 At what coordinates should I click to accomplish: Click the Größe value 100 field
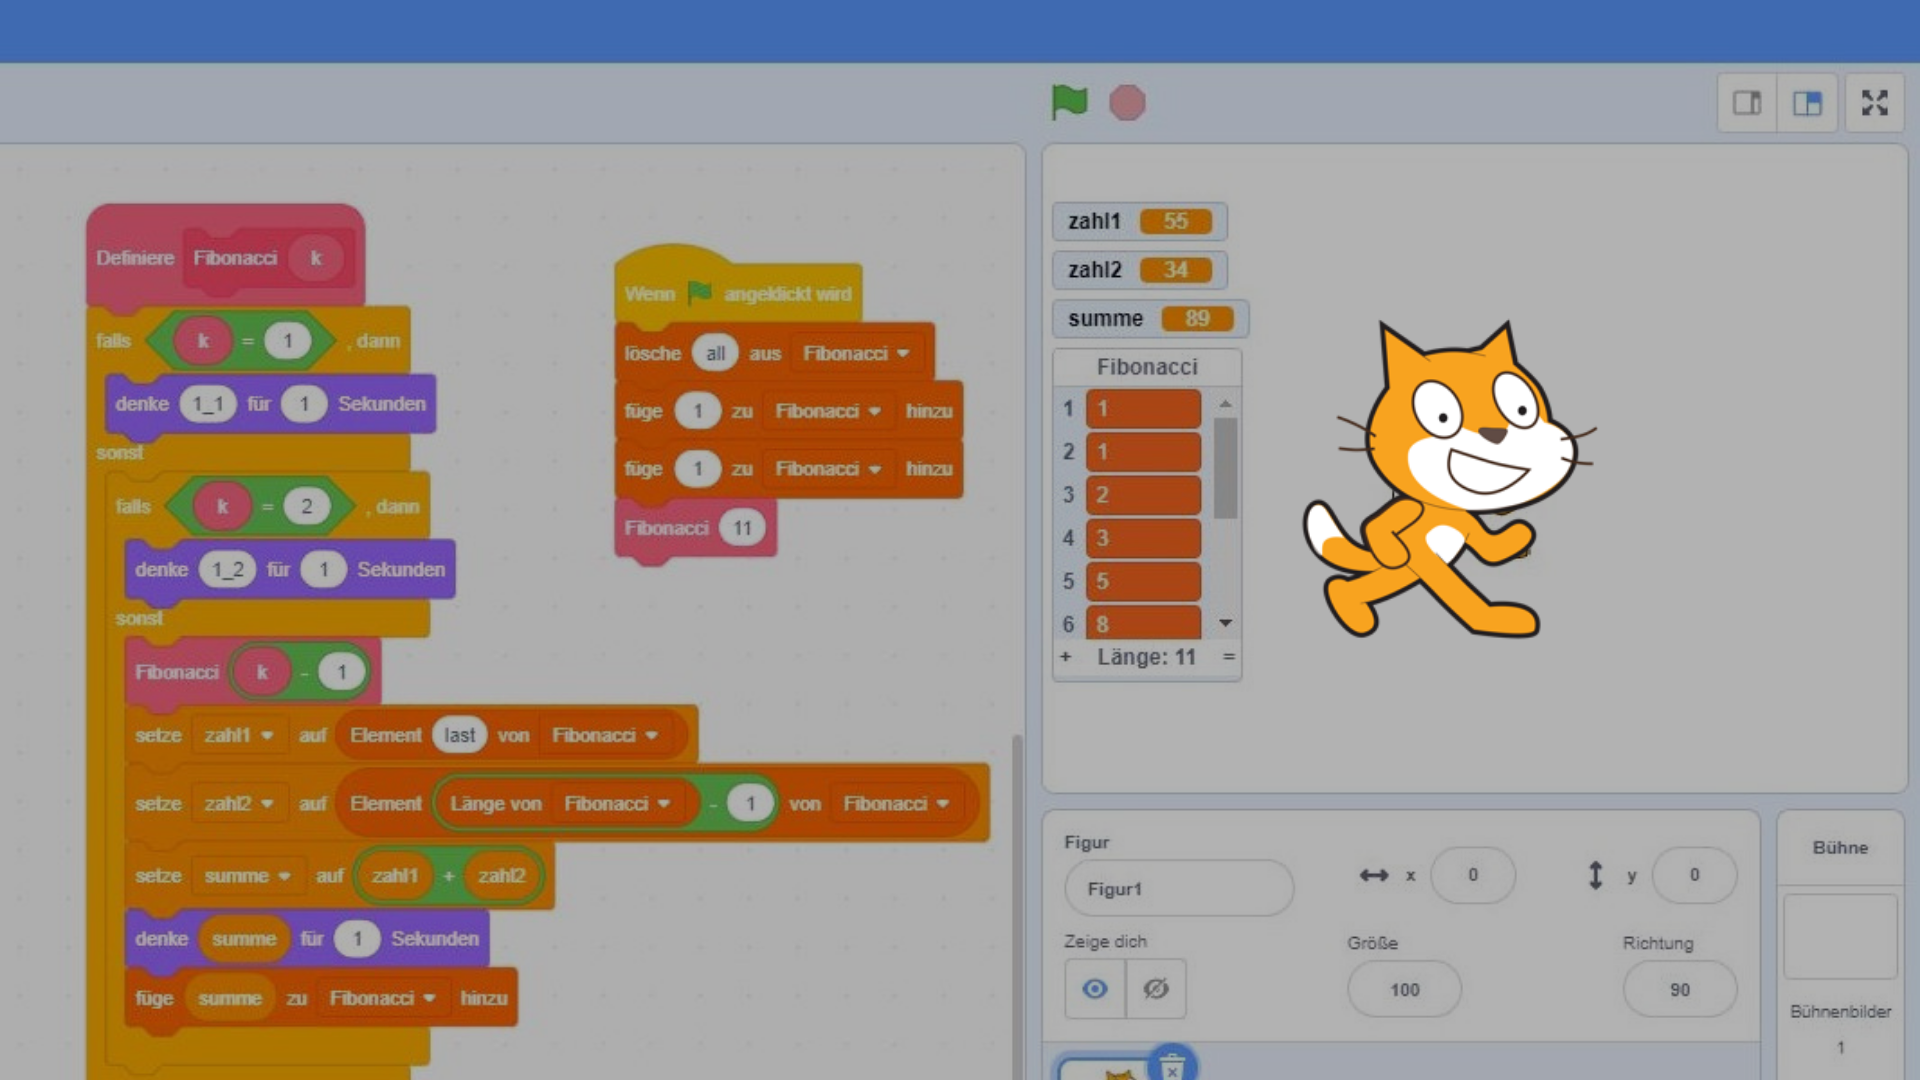click(x=1404, y=989)
